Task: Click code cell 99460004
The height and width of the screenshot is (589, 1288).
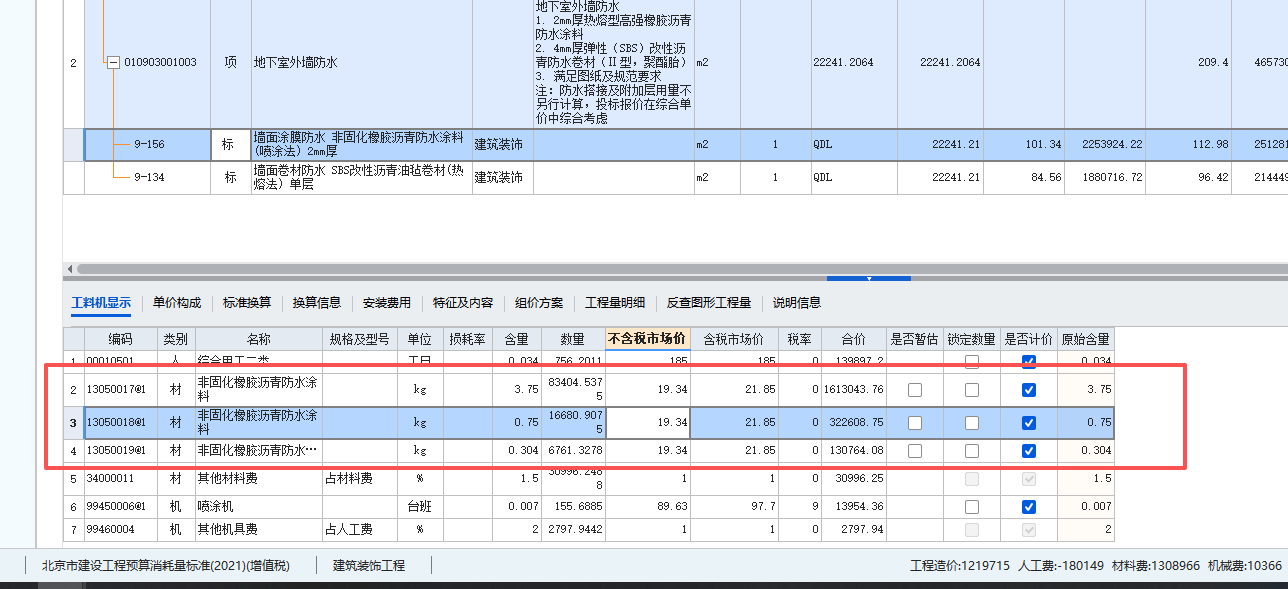Action: [120, 529]
